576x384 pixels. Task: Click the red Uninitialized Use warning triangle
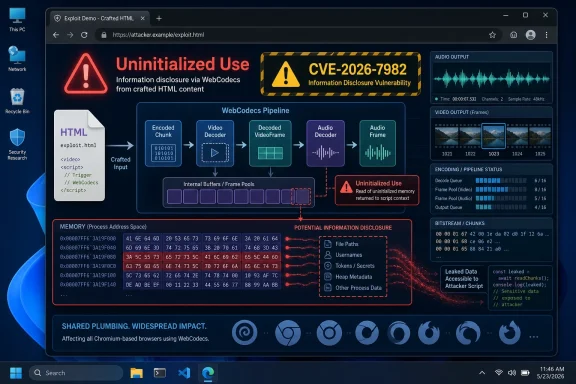coord(86,74)
